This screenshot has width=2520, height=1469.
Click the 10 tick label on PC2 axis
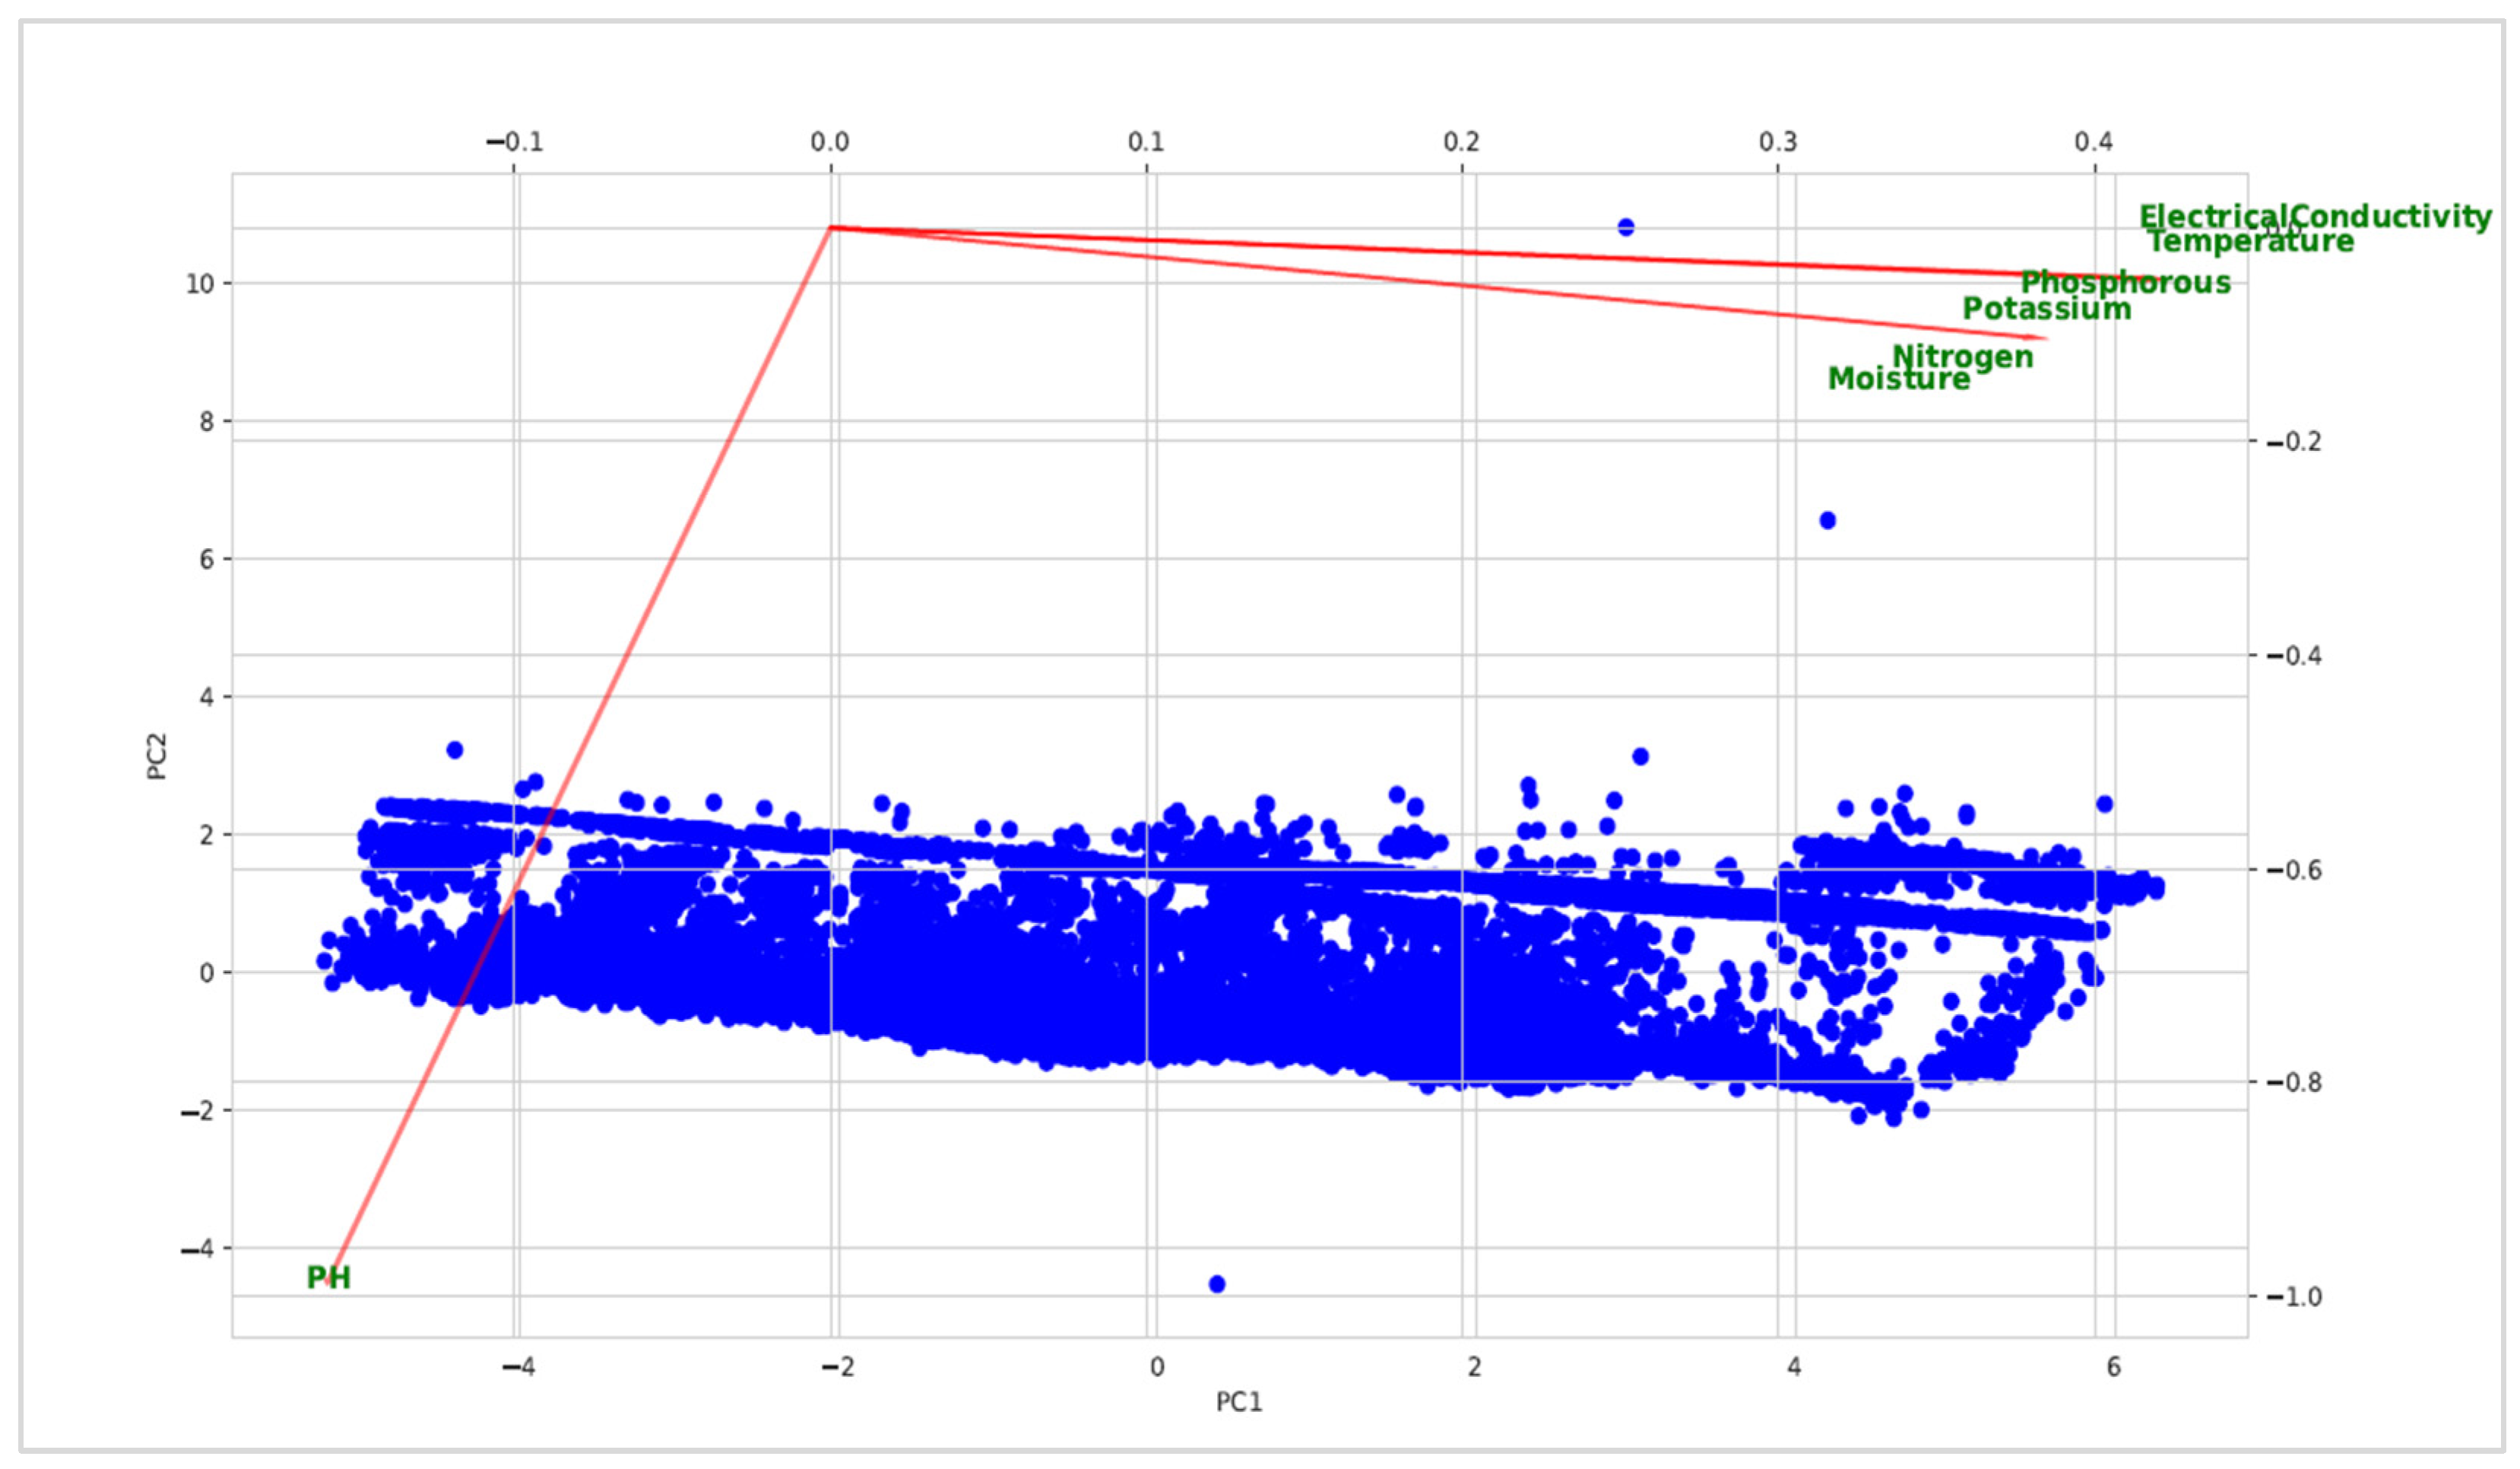[200, 284]
